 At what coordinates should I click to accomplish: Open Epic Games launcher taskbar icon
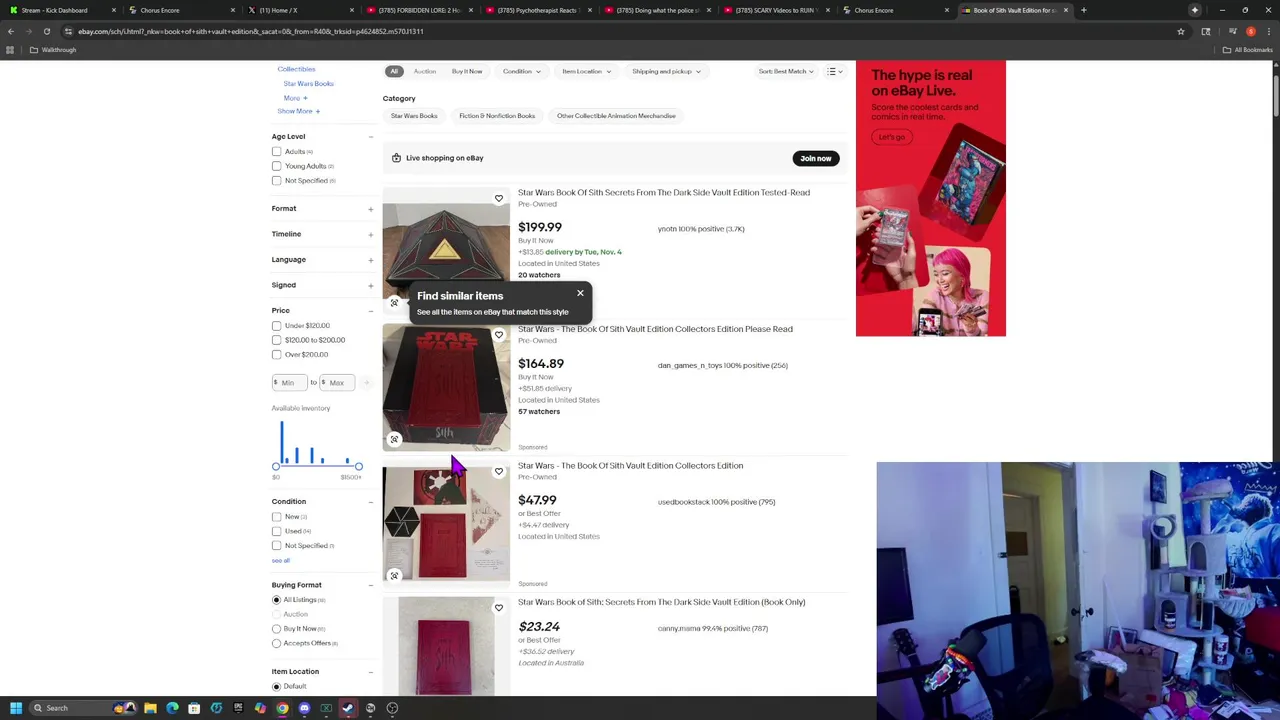(x=238, y=708)
